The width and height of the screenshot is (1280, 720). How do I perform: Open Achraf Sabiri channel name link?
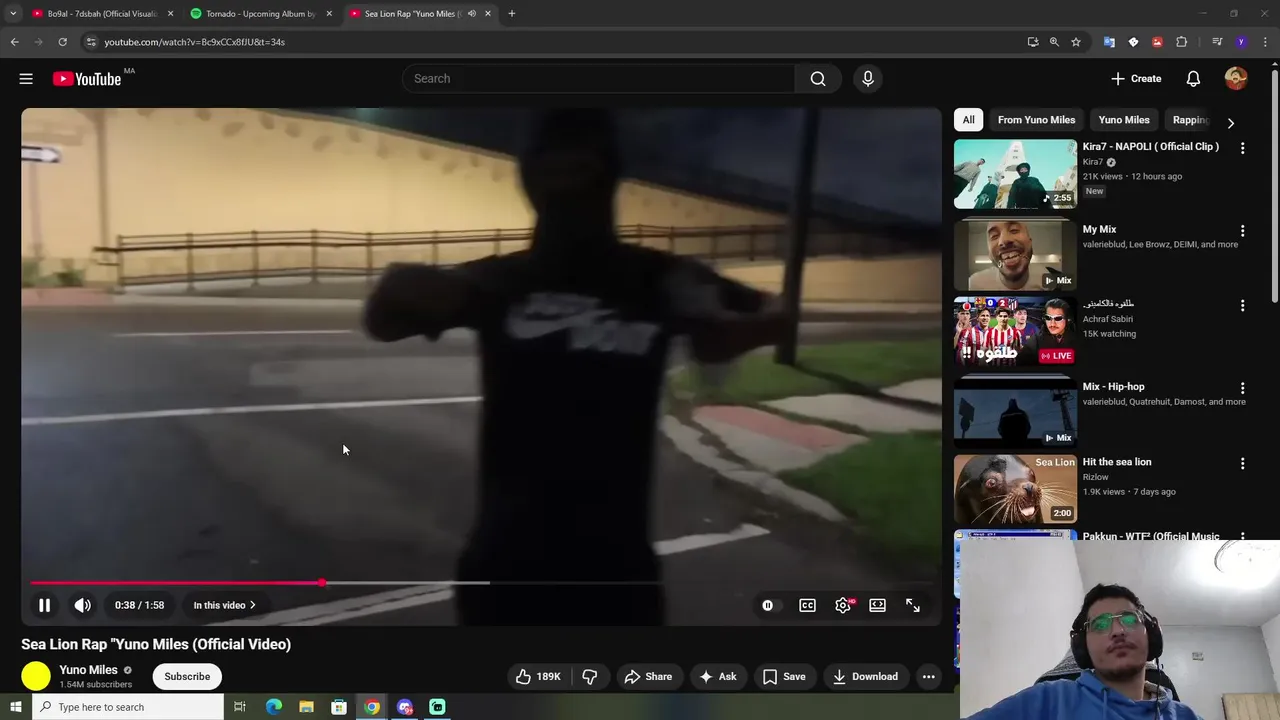click(1108, 319)
